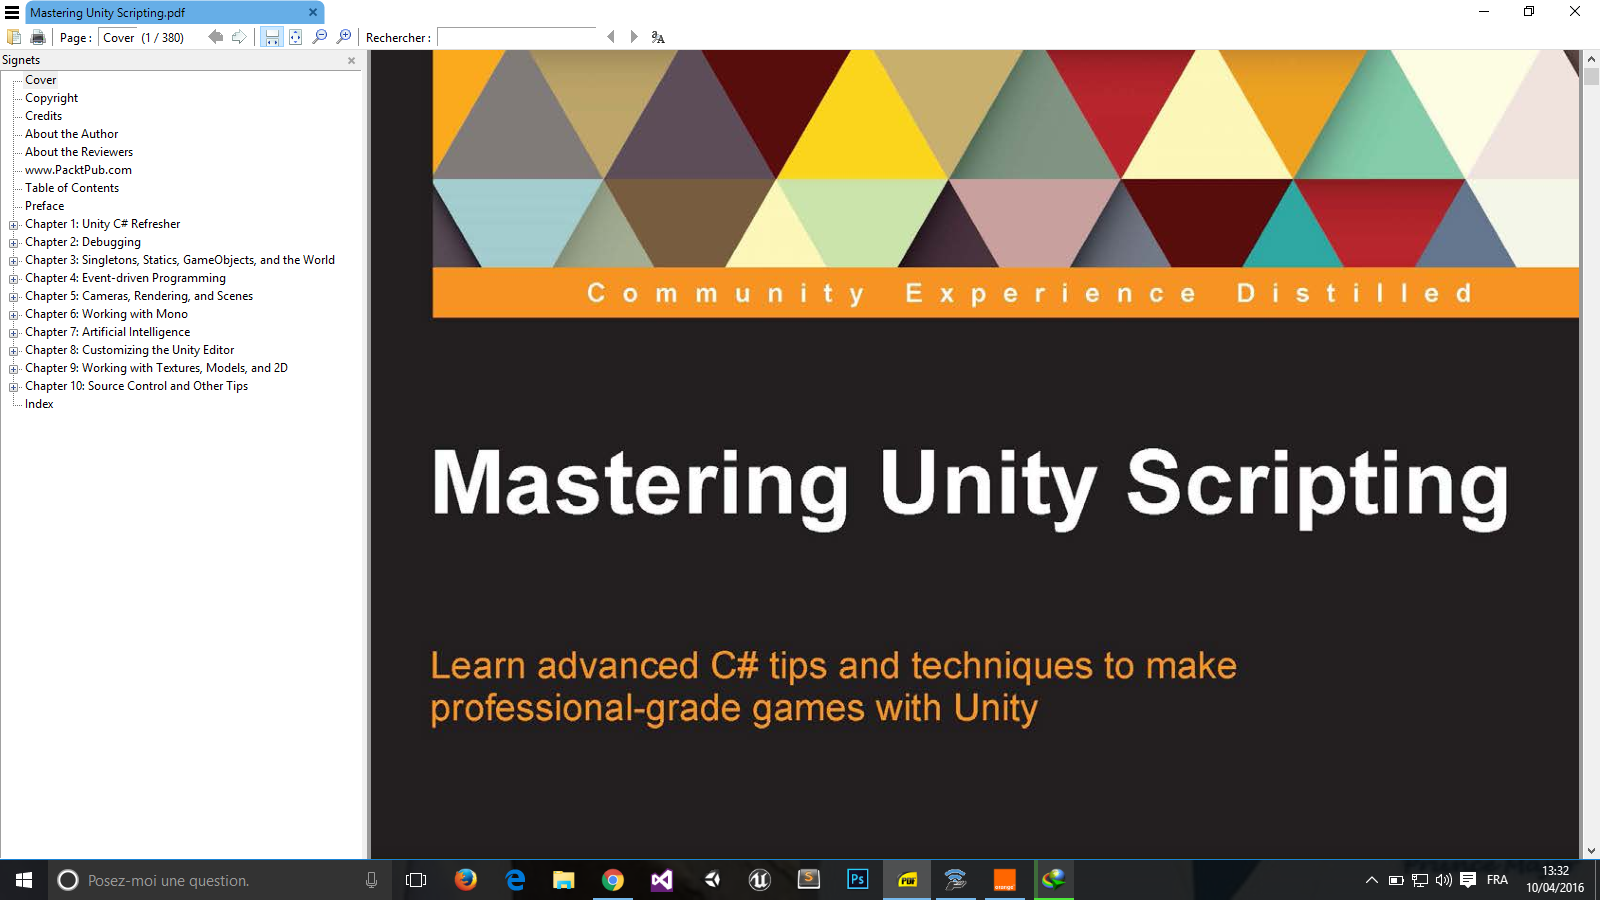The height and width of the screenshot is (900, 1600).
Task: Open Chapter 10: Source Control and Other Tips
Action: [x=136, y=386]
